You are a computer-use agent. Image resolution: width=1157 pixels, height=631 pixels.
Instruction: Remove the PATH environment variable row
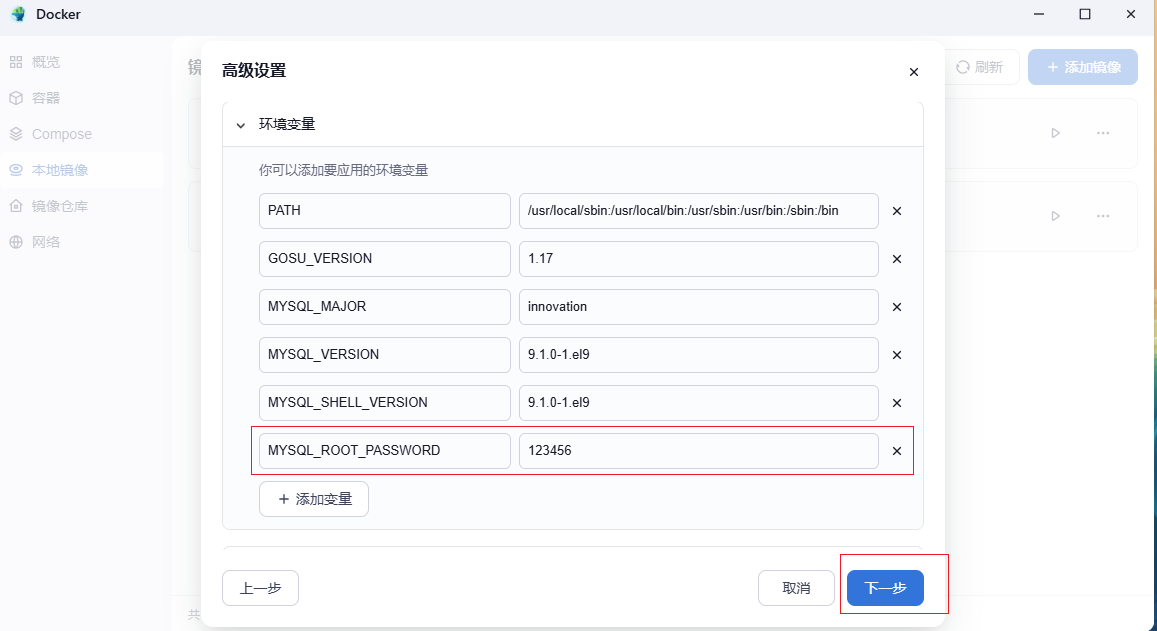pyautogui.click(x=897, y=211)
